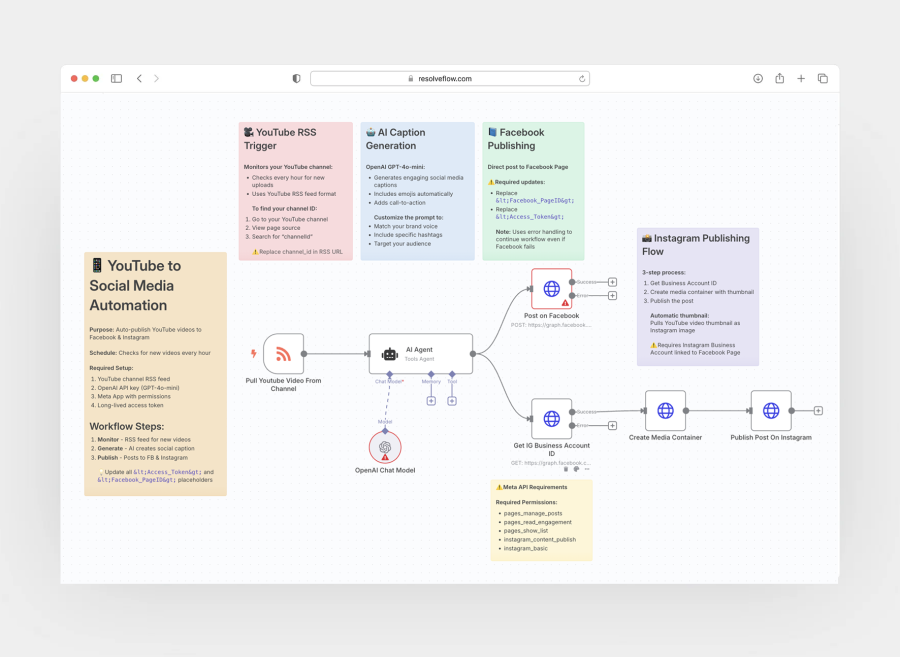
Task: Click the 'Create Media Container' label
Action: click(665, 437)
